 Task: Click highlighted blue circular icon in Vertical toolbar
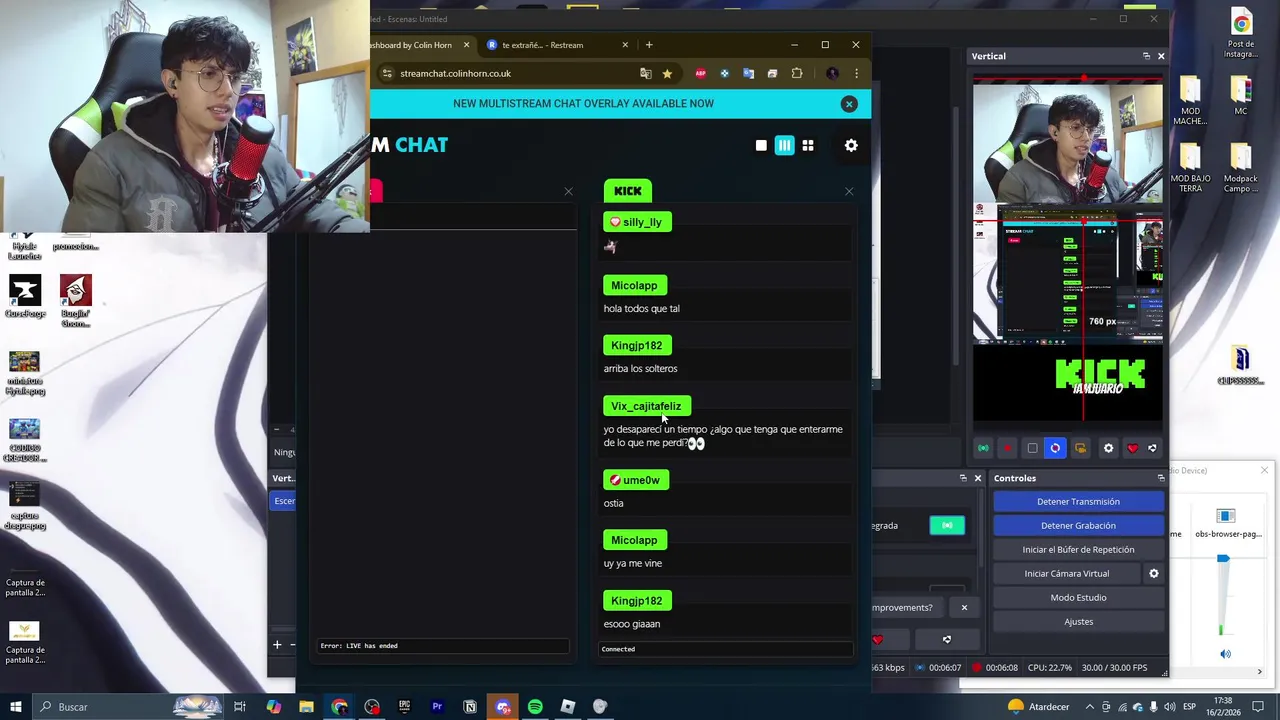coord(1055,448)
